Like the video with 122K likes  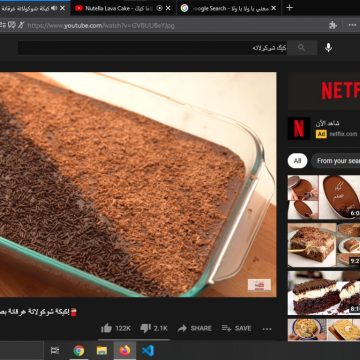click(116, 328)
